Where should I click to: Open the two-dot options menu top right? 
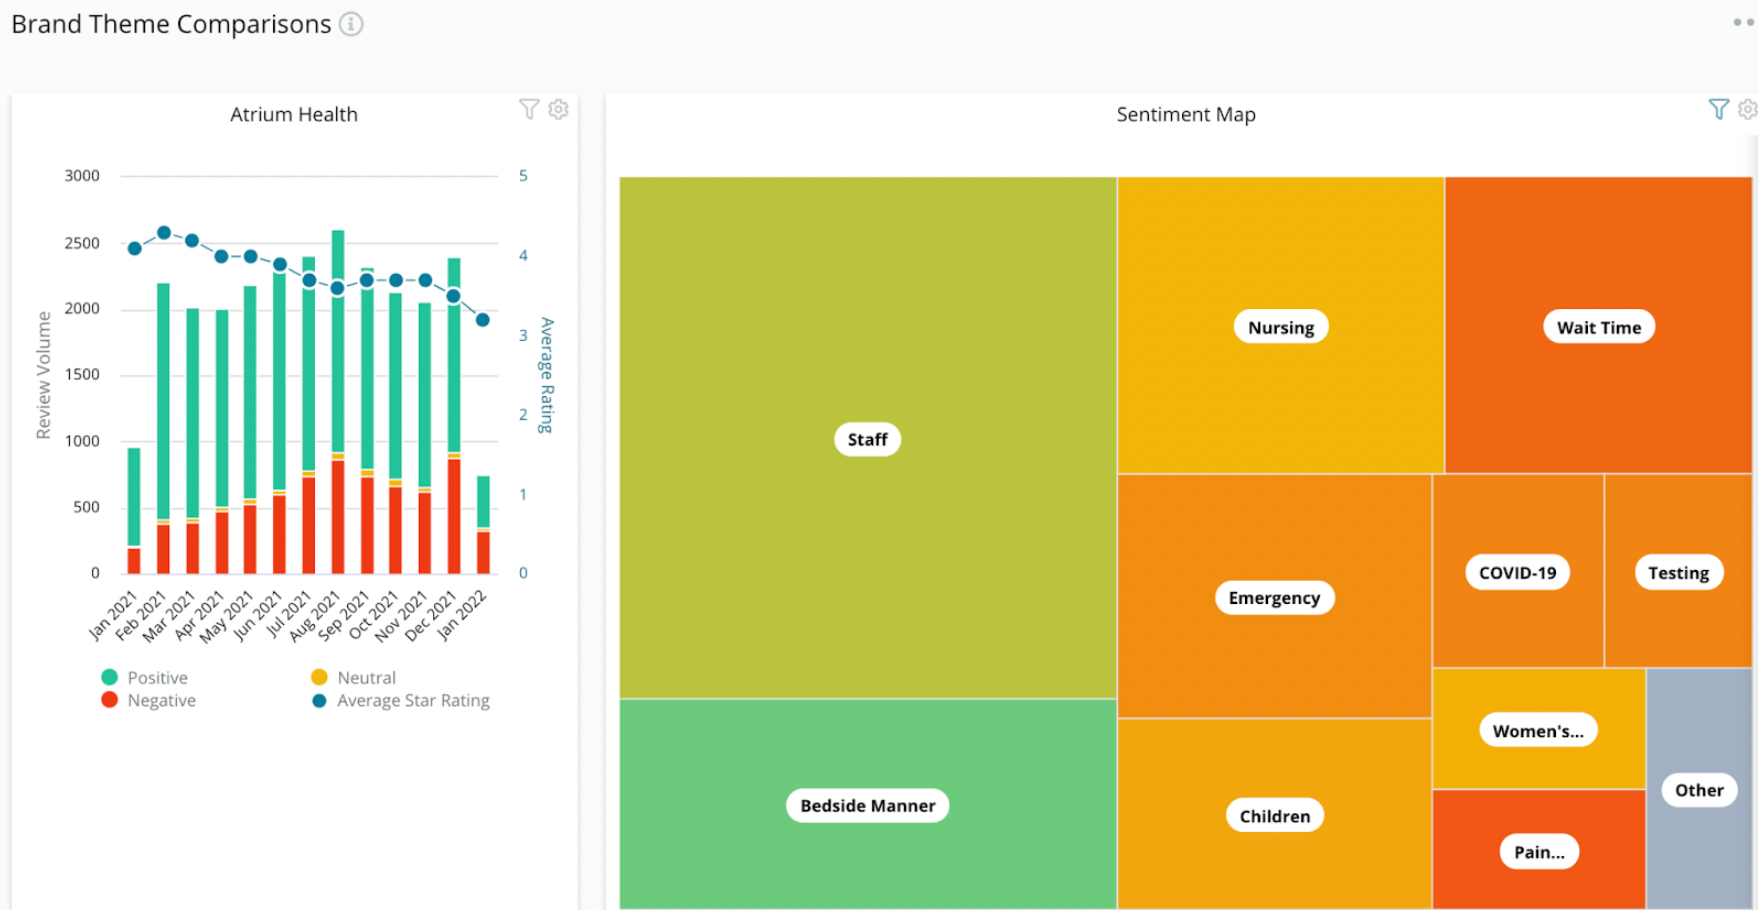[x=1742, y=20]
